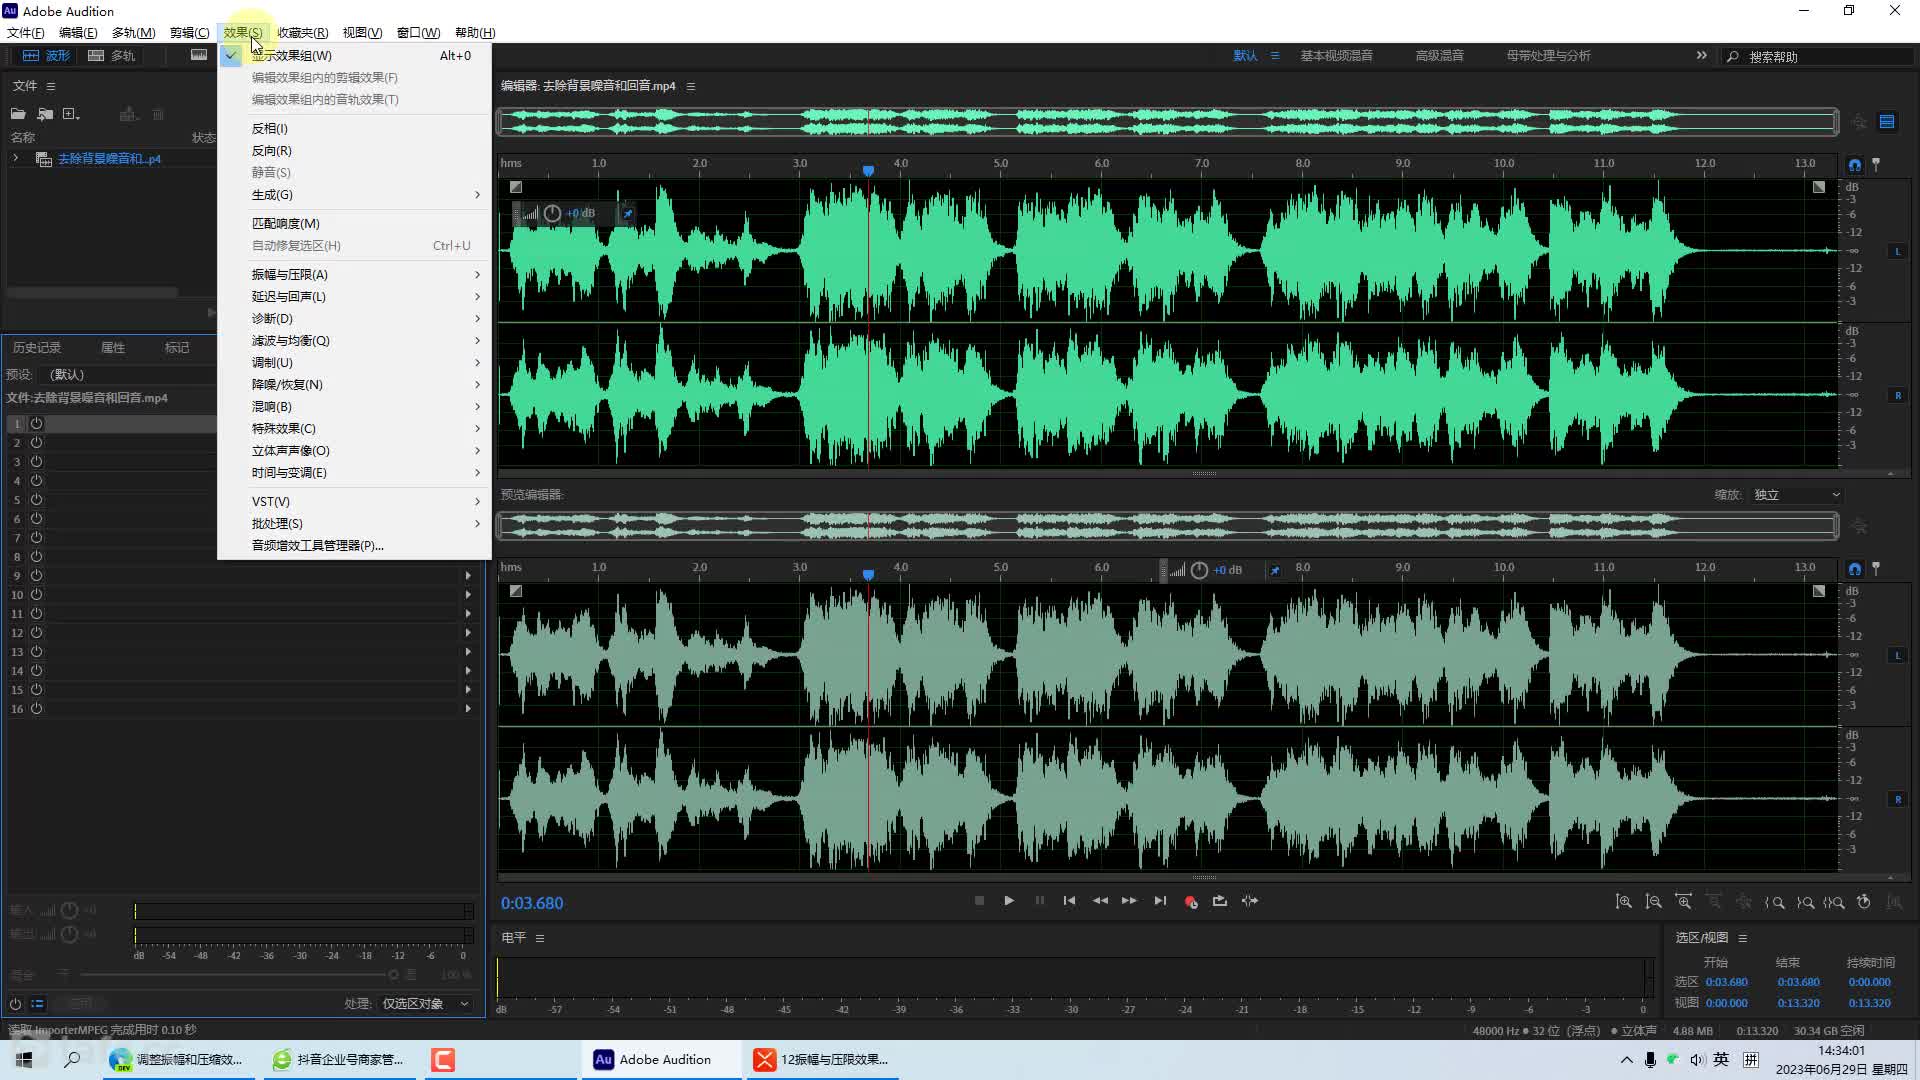Click the open file folder icon

point(18,114)
